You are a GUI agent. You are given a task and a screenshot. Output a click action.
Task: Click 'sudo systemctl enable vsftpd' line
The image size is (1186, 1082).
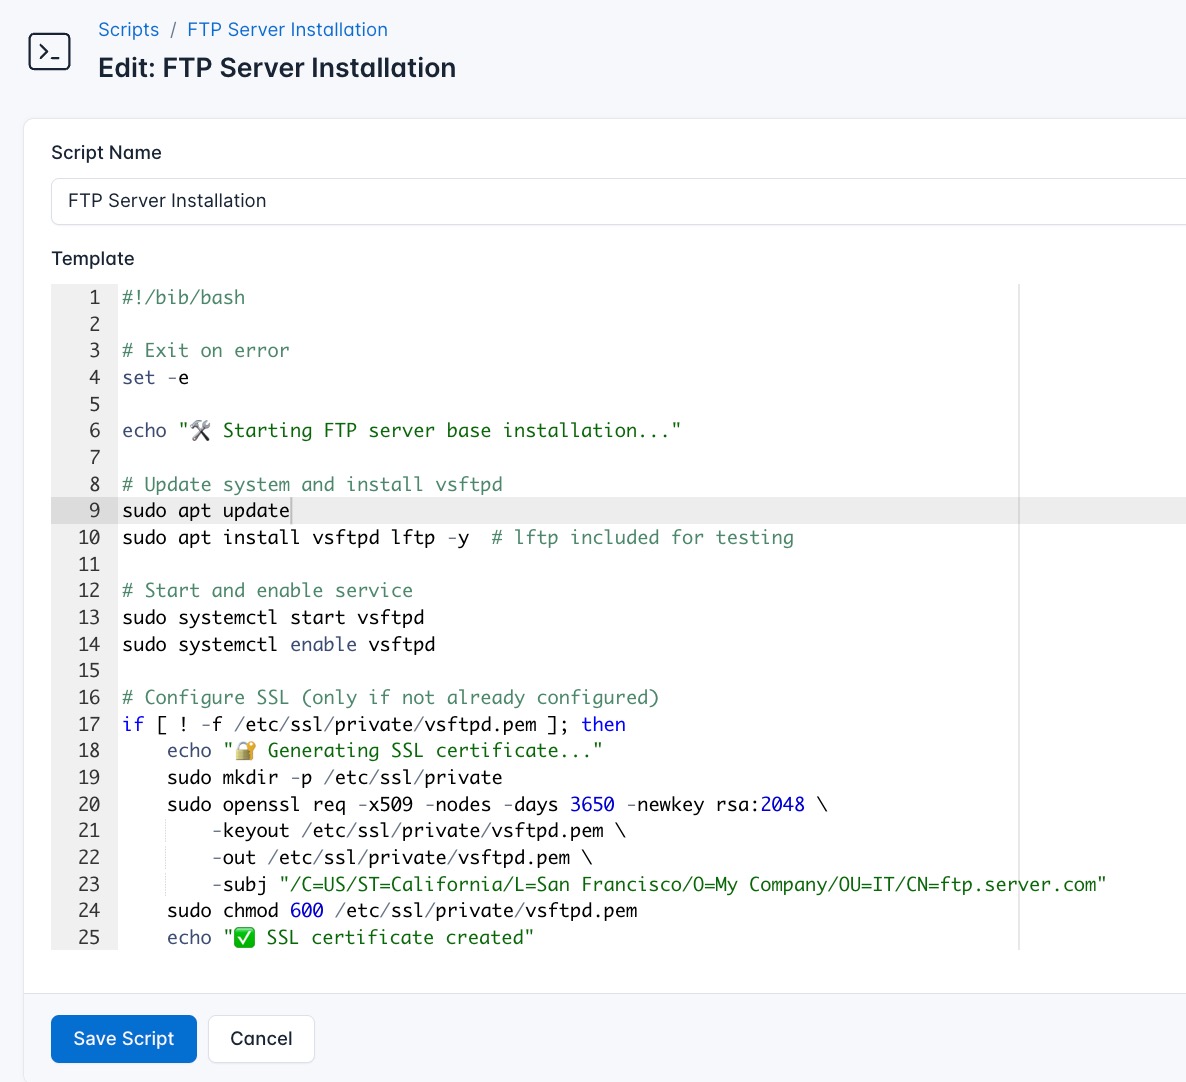[x=279, y=644]
